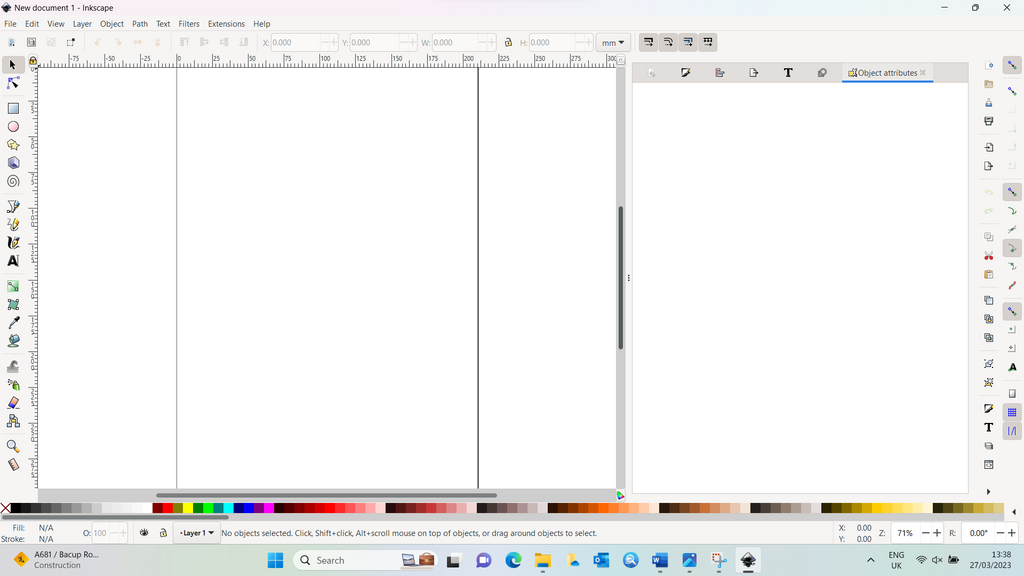This screenshot has height=576, width=1024.
Task: Toggle width and height ratio lock
Action: click(508, 43)
